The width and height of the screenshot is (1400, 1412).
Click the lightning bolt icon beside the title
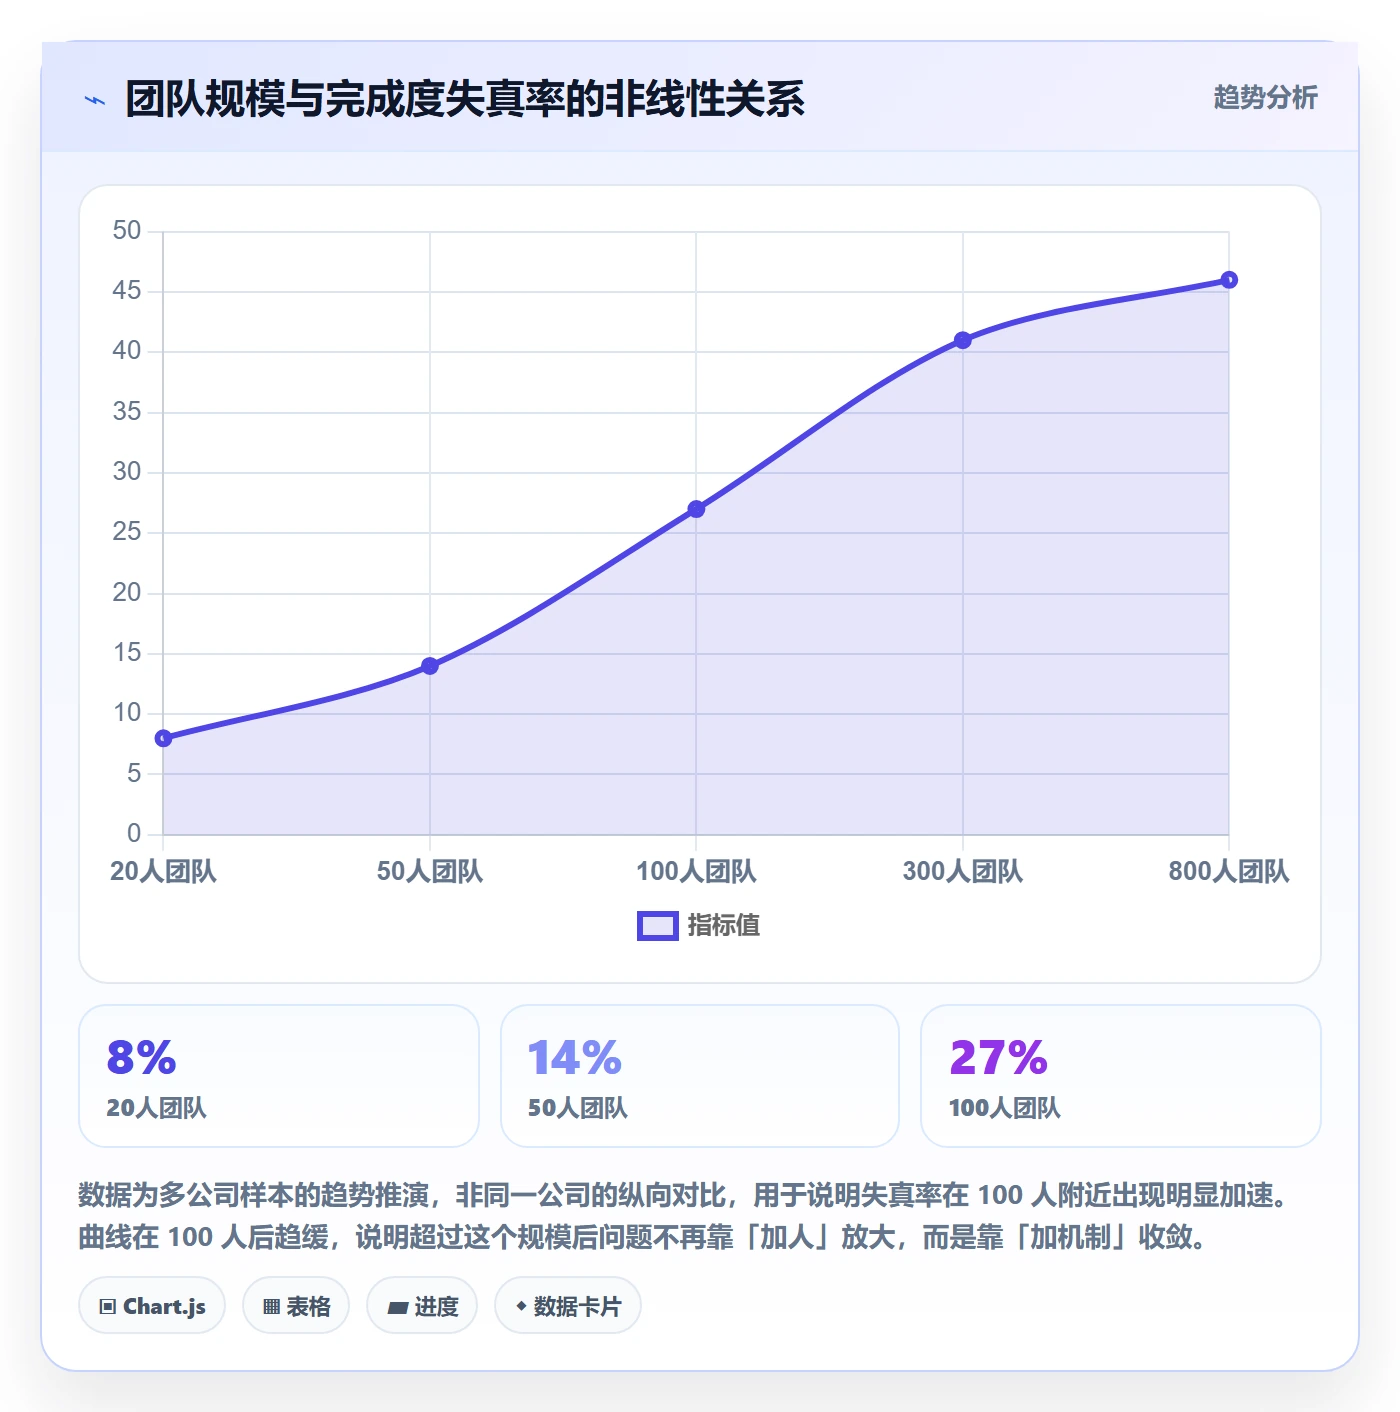(95, 100)
